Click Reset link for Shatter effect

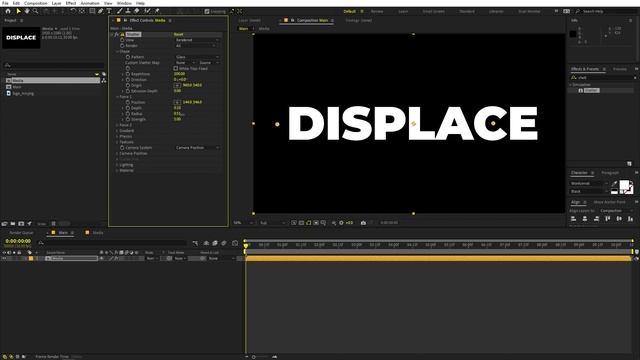[x=178, y=34]
